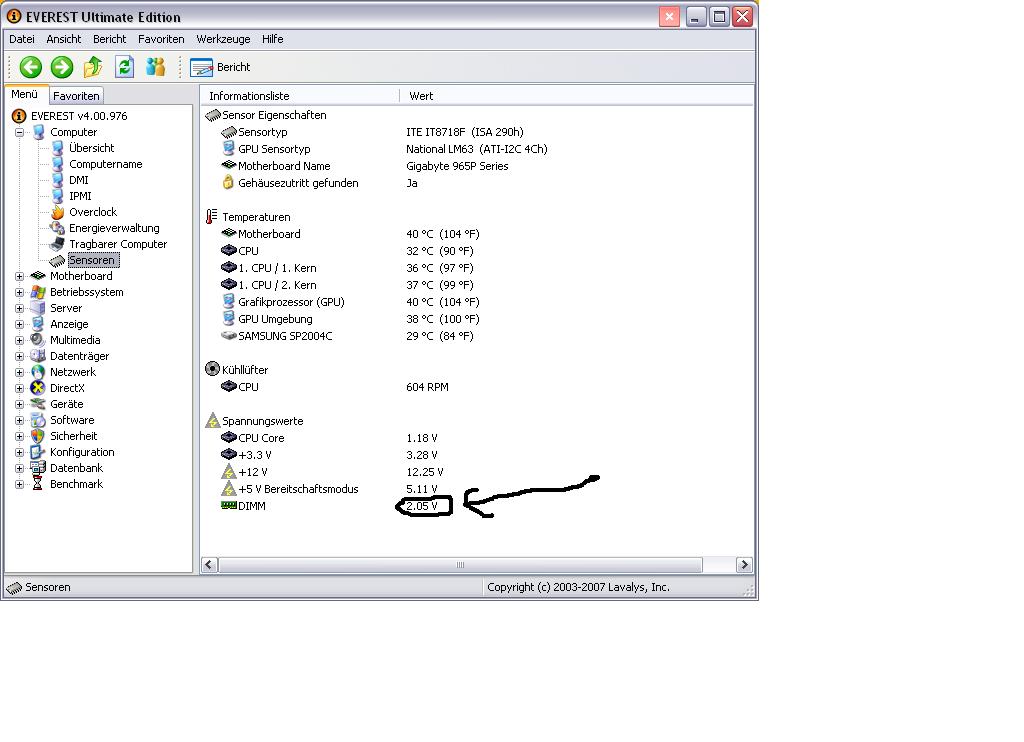
Task: Select the CPU Core voltage row
Action: [329, 438]
